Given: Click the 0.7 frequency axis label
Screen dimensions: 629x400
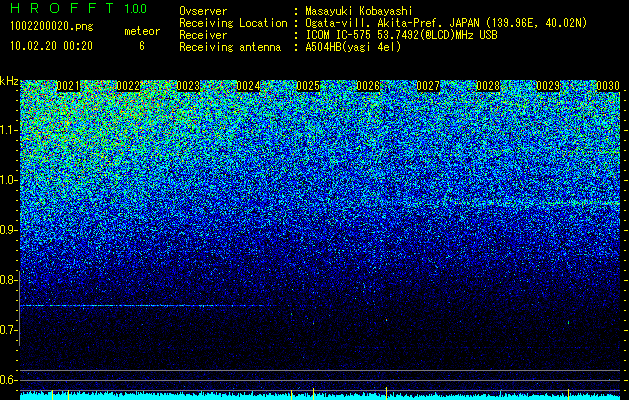Looking at the screenshot, I should (8, 330).
